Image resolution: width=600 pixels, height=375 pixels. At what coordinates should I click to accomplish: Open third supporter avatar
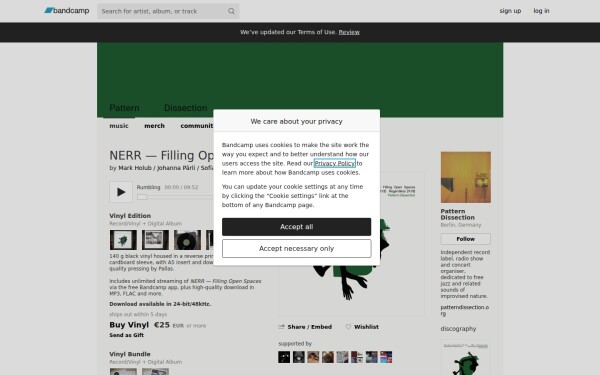pos(313,357)
